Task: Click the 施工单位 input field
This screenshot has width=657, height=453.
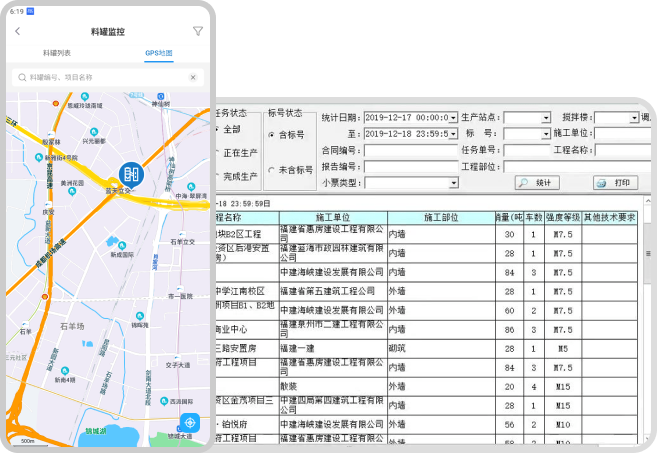Action: (x=623, y=134)
